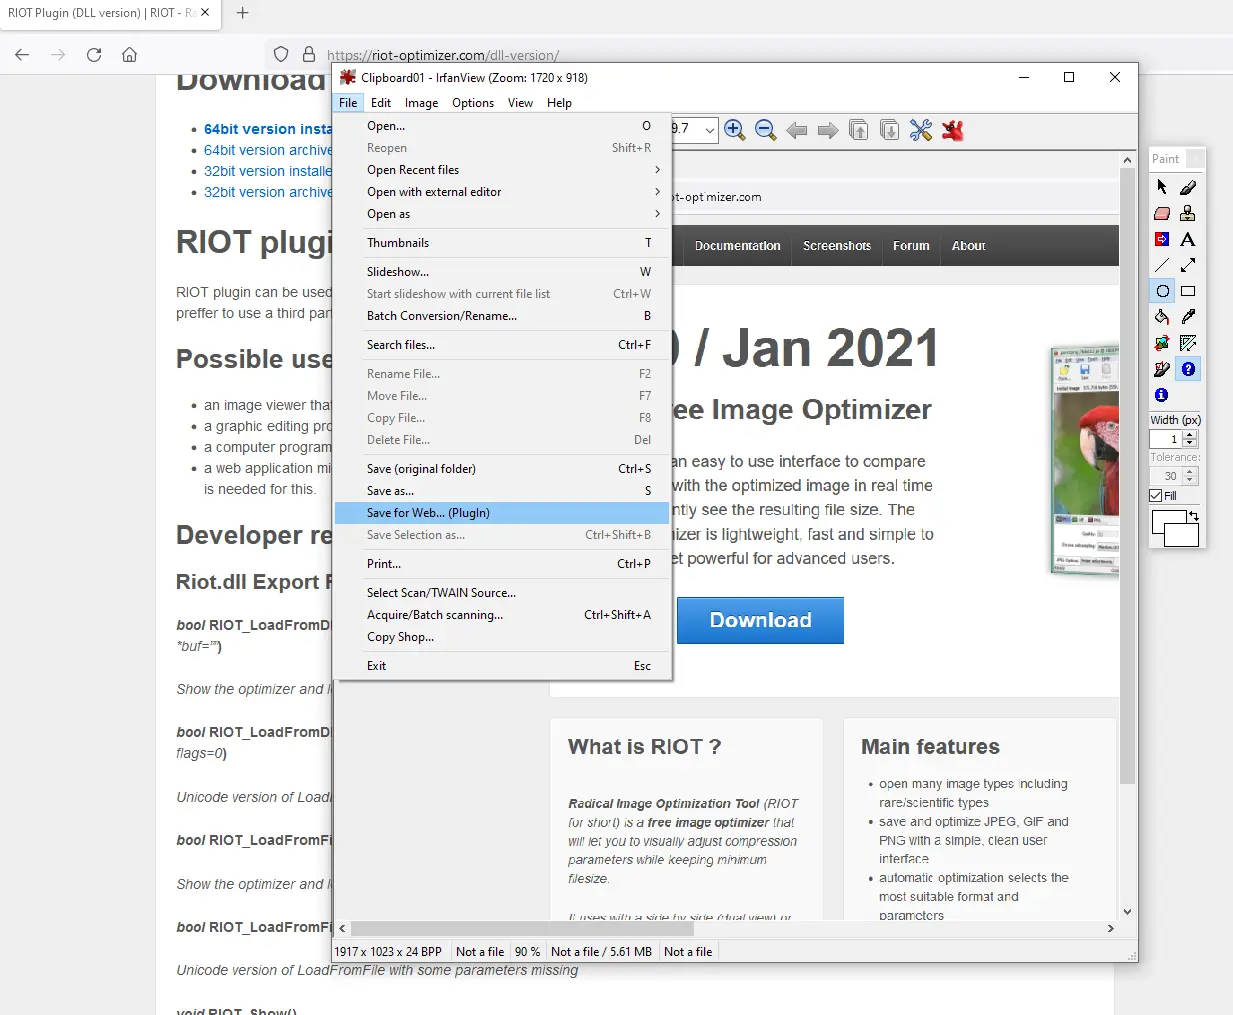
Task: Open the View menu
Action: click(520, 103)
